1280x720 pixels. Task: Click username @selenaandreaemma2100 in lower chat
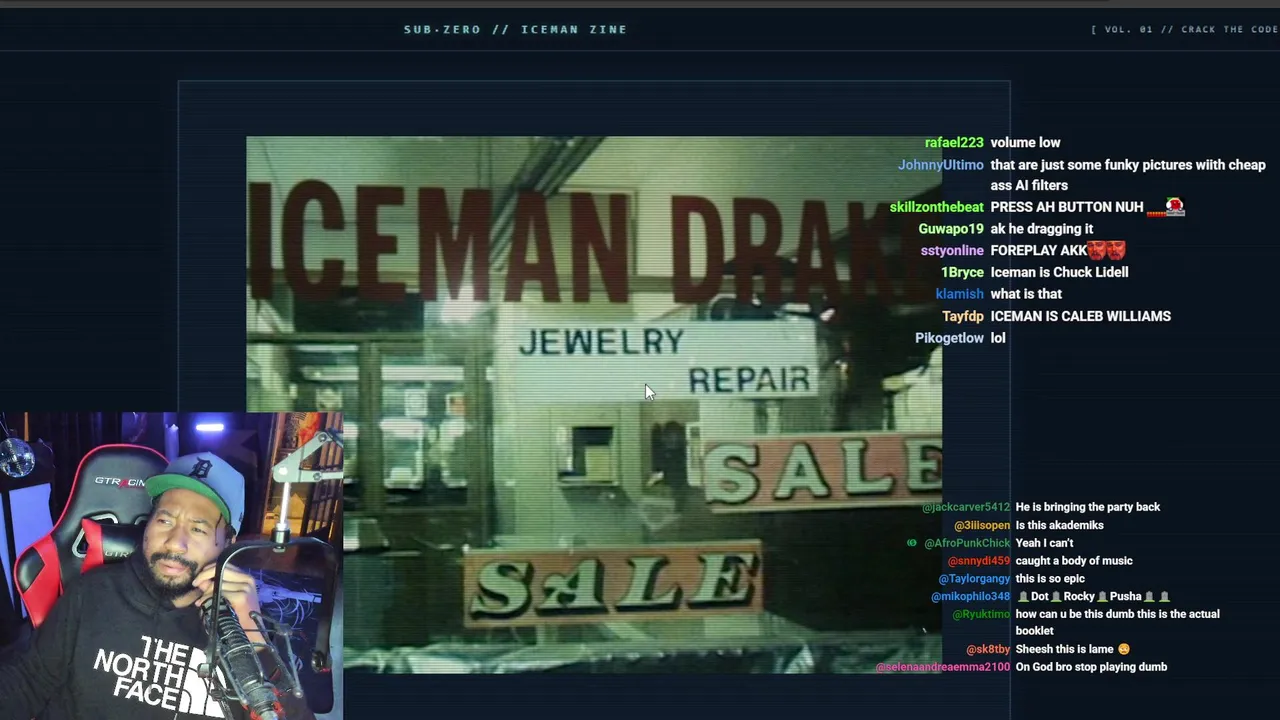pyautogui.click(x=943, y=667)
